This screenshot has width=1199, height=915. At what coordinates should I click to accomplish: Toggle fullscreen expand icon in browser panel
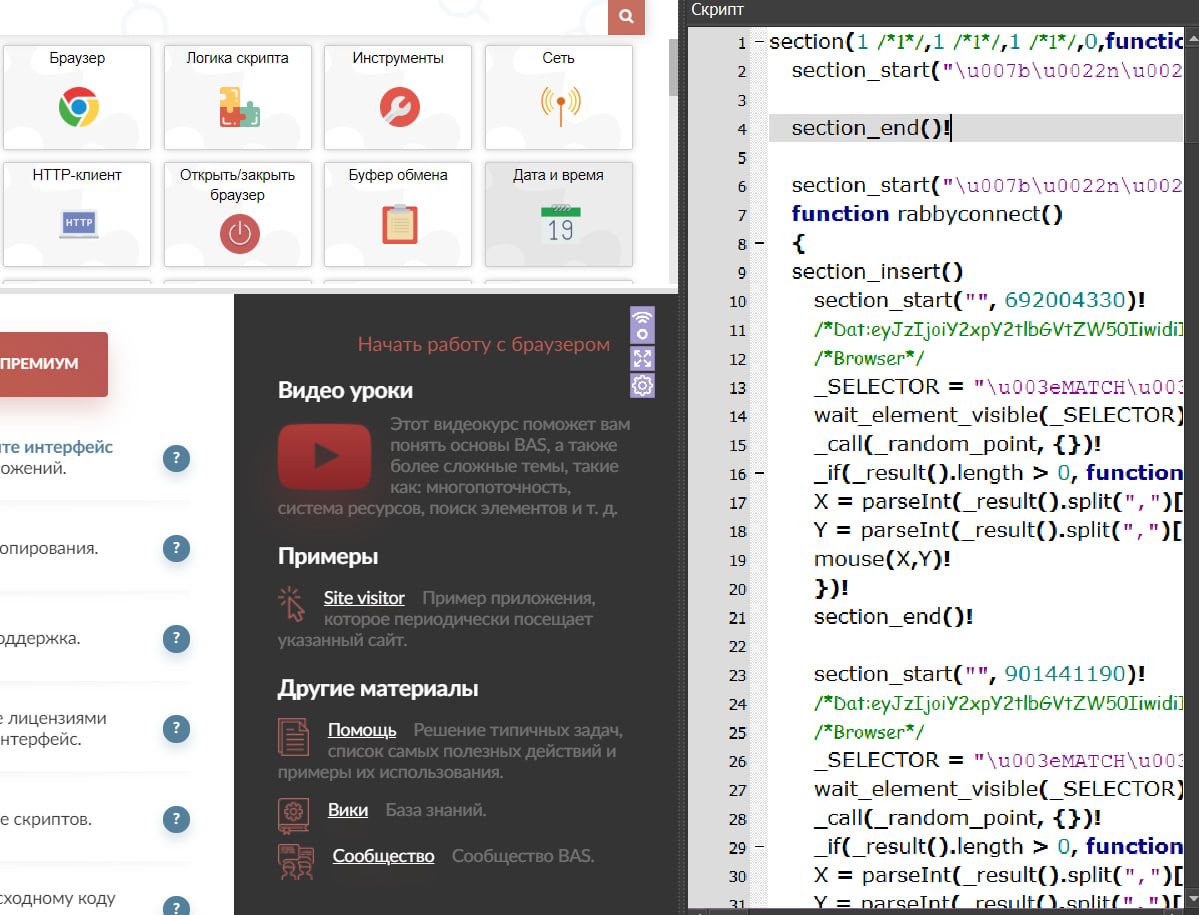642,358
